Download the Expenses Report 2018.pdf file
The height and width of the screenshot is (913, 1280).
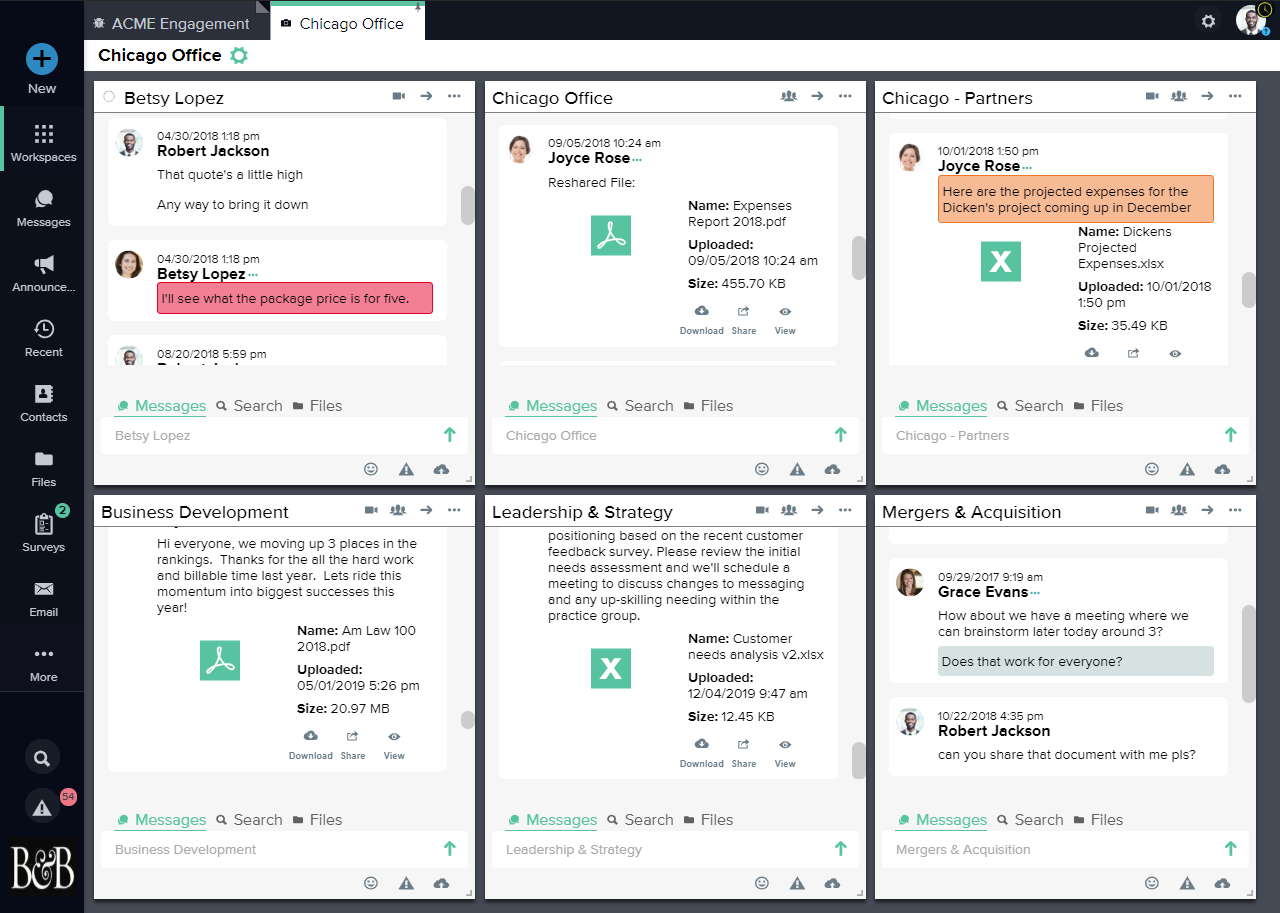701,318
